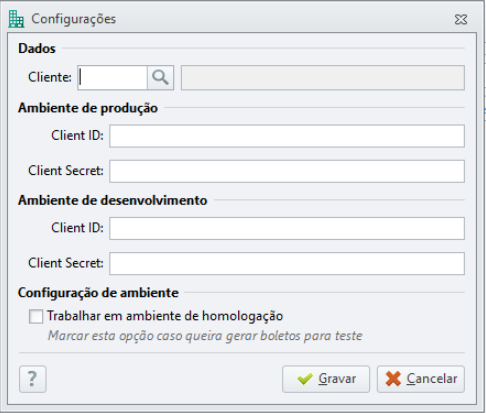The height and width of the screenshot is (413, 486).
Task: Close the Configurações dialog window
Action: pos(461,20)
